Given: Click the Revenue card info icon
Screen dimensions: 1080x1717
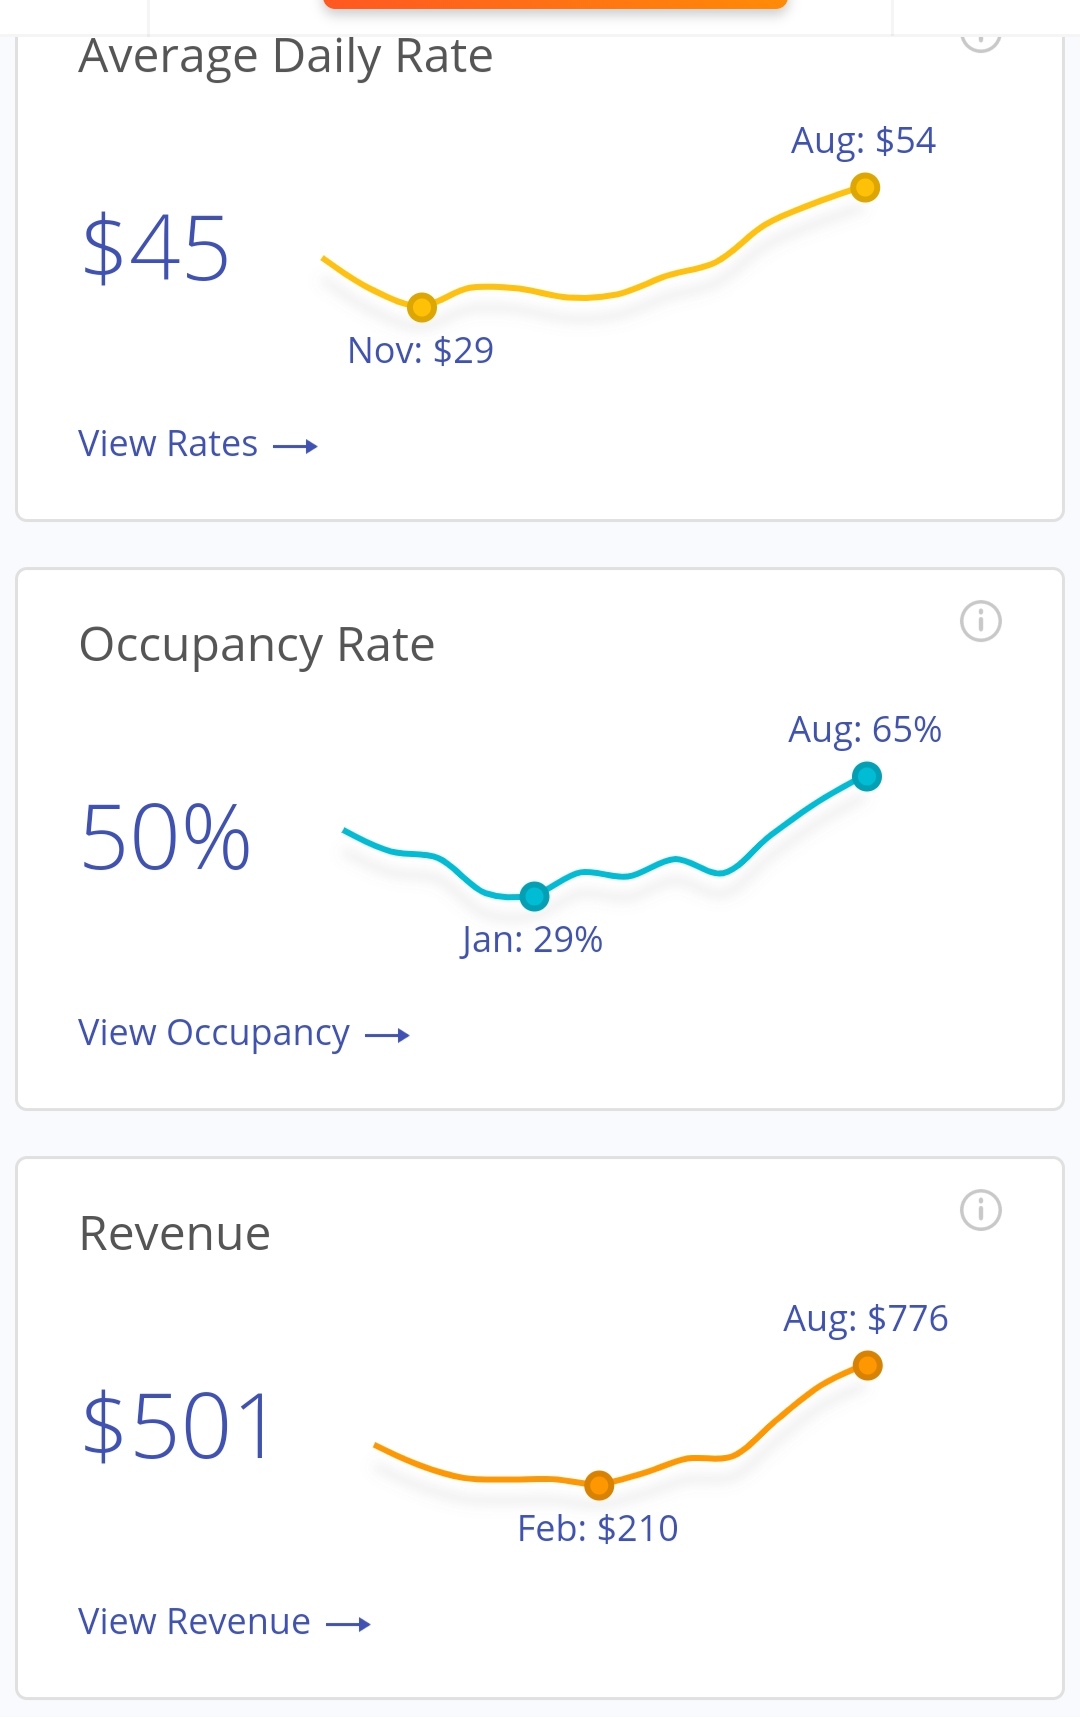Looking at the screenshot, I should point(980,1210).
